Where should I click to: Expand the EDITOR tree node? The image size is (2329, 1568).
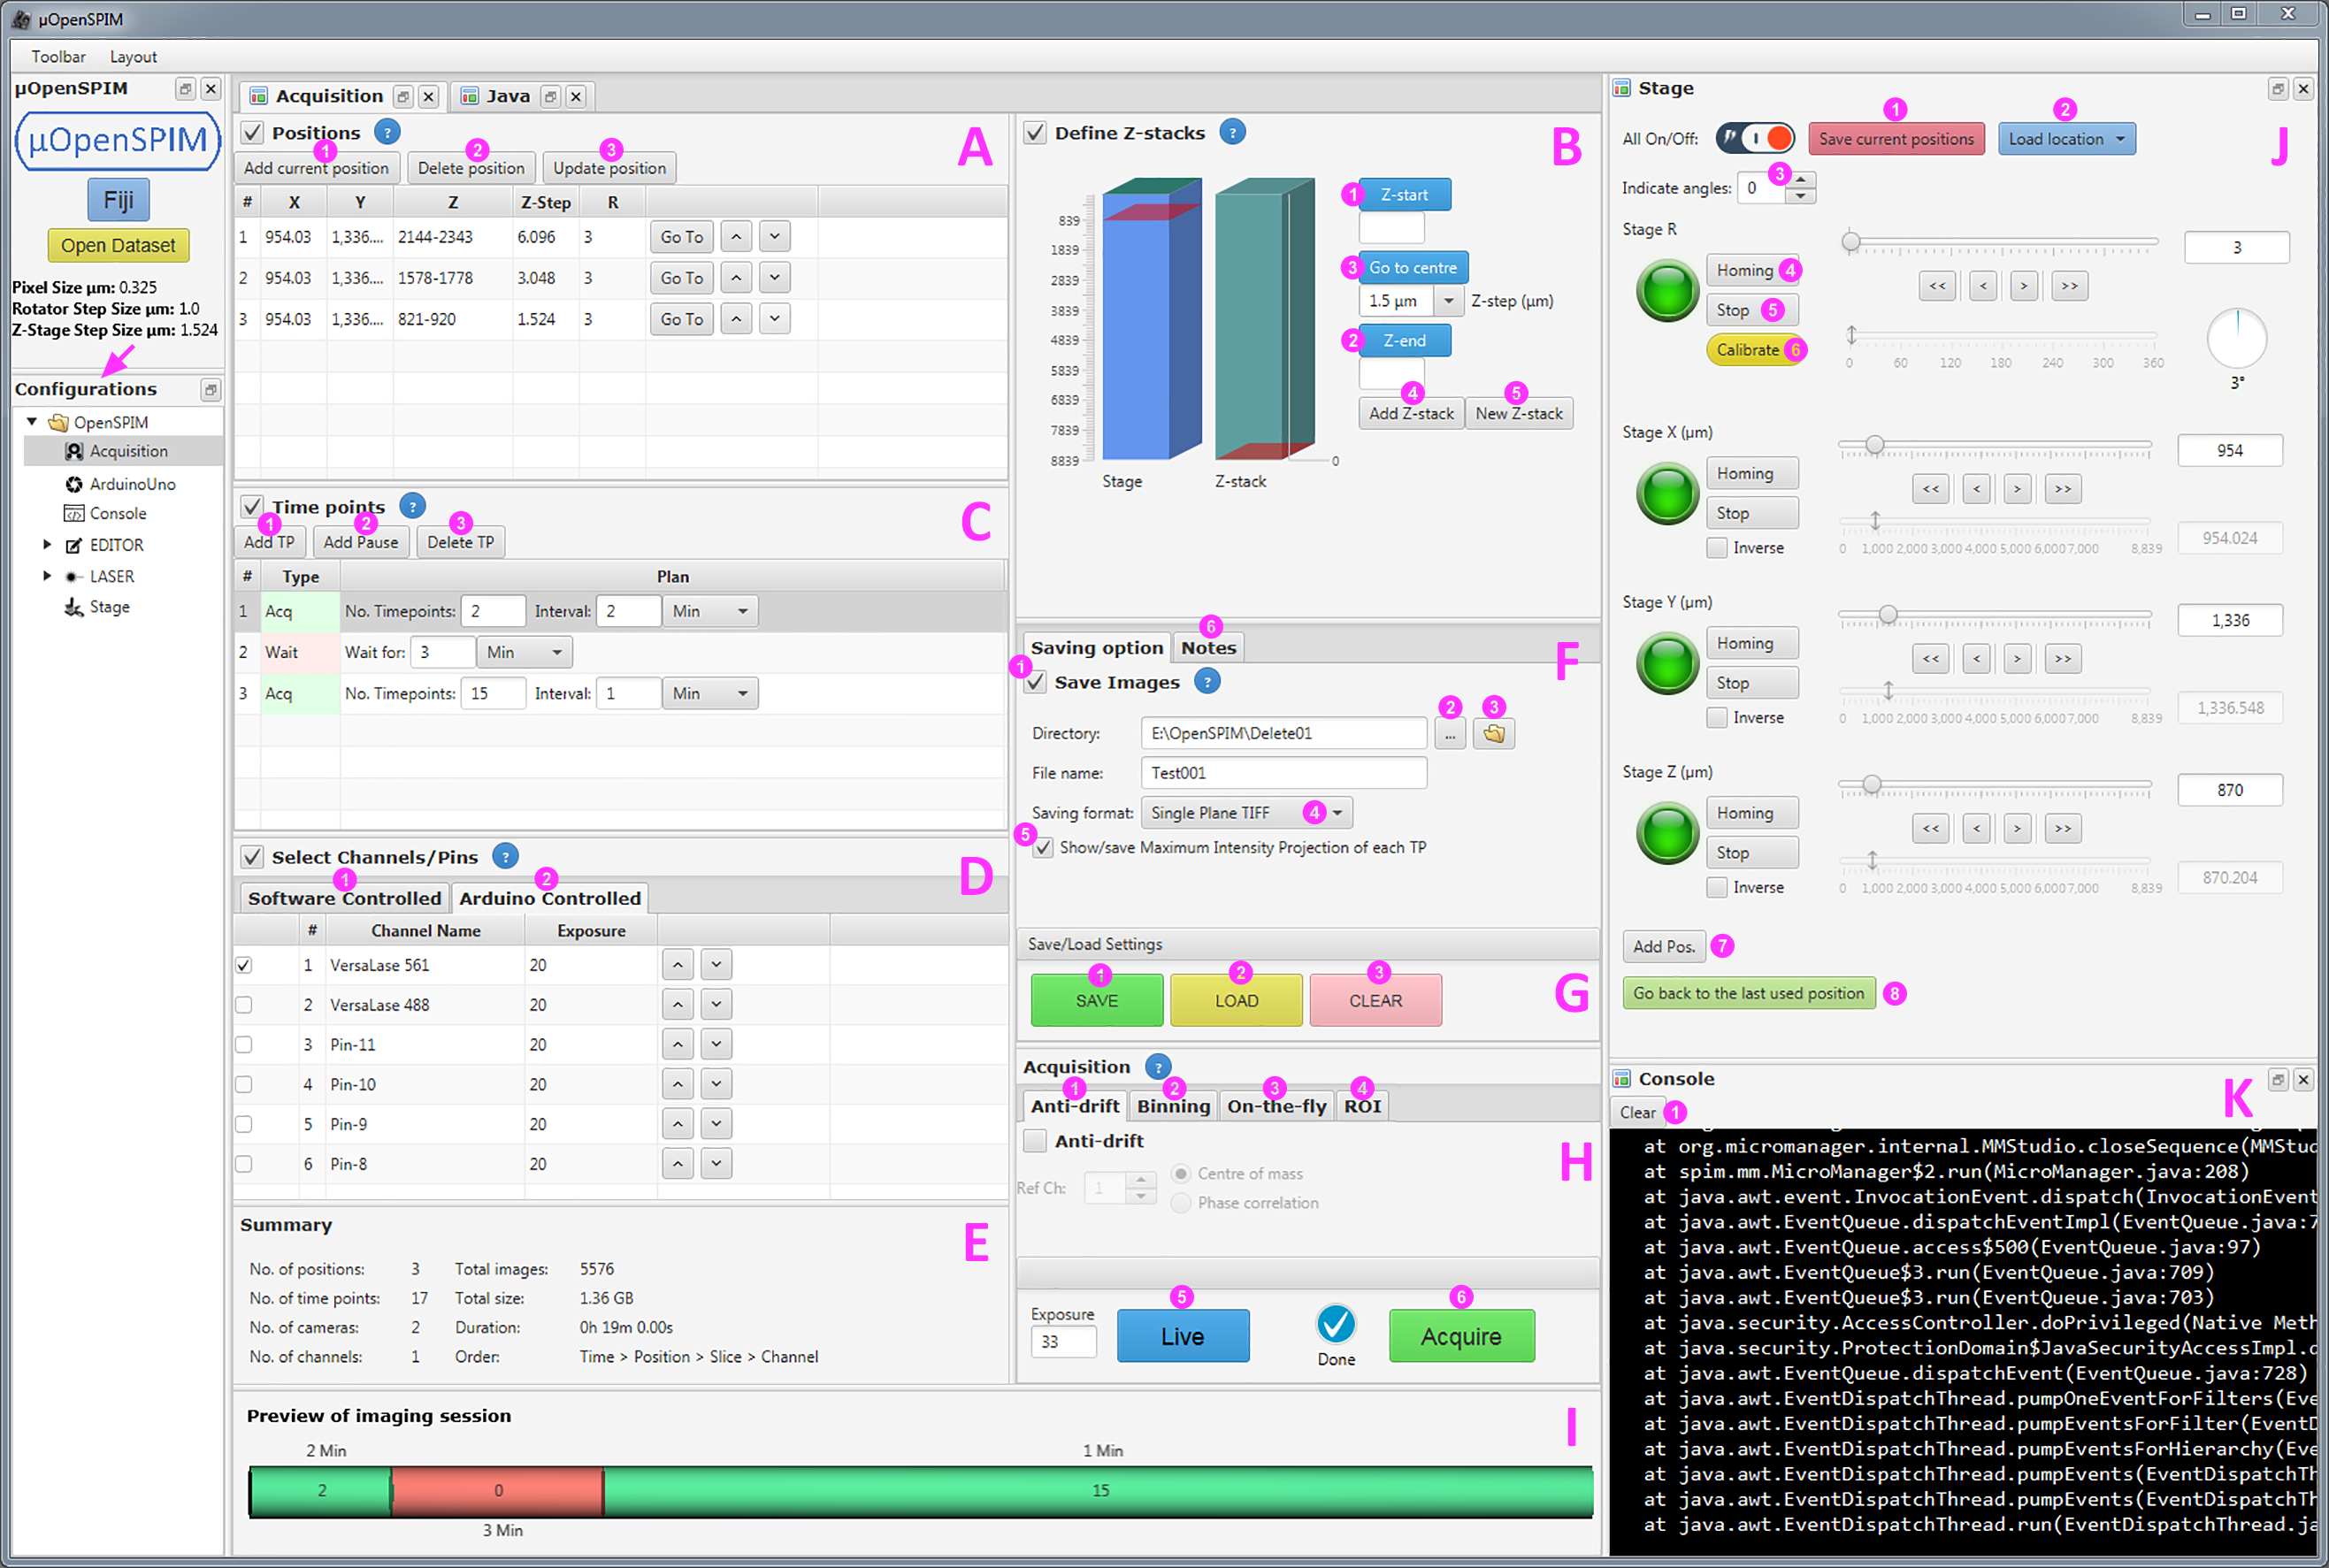tap(47, 545)
